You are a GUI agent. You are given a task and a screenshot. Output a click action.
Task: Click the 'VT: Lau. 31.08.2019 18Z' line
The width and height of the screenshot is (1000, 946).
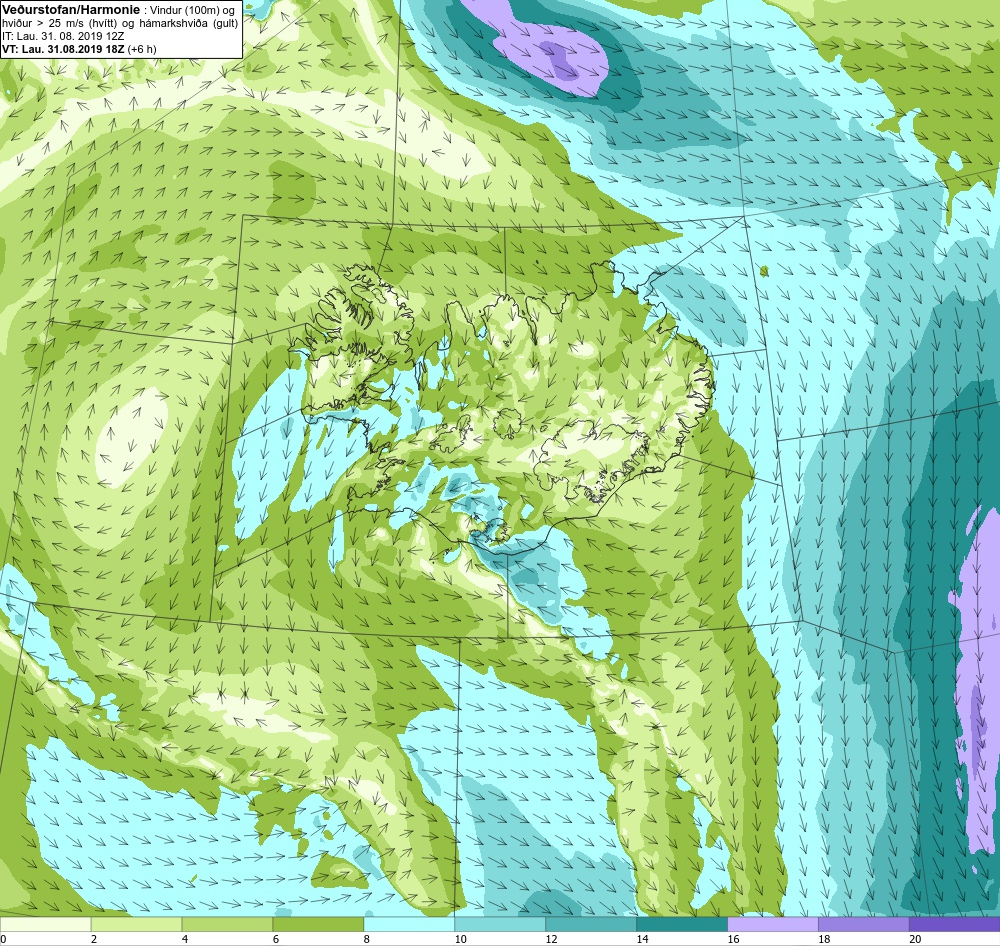click(79, 49)
